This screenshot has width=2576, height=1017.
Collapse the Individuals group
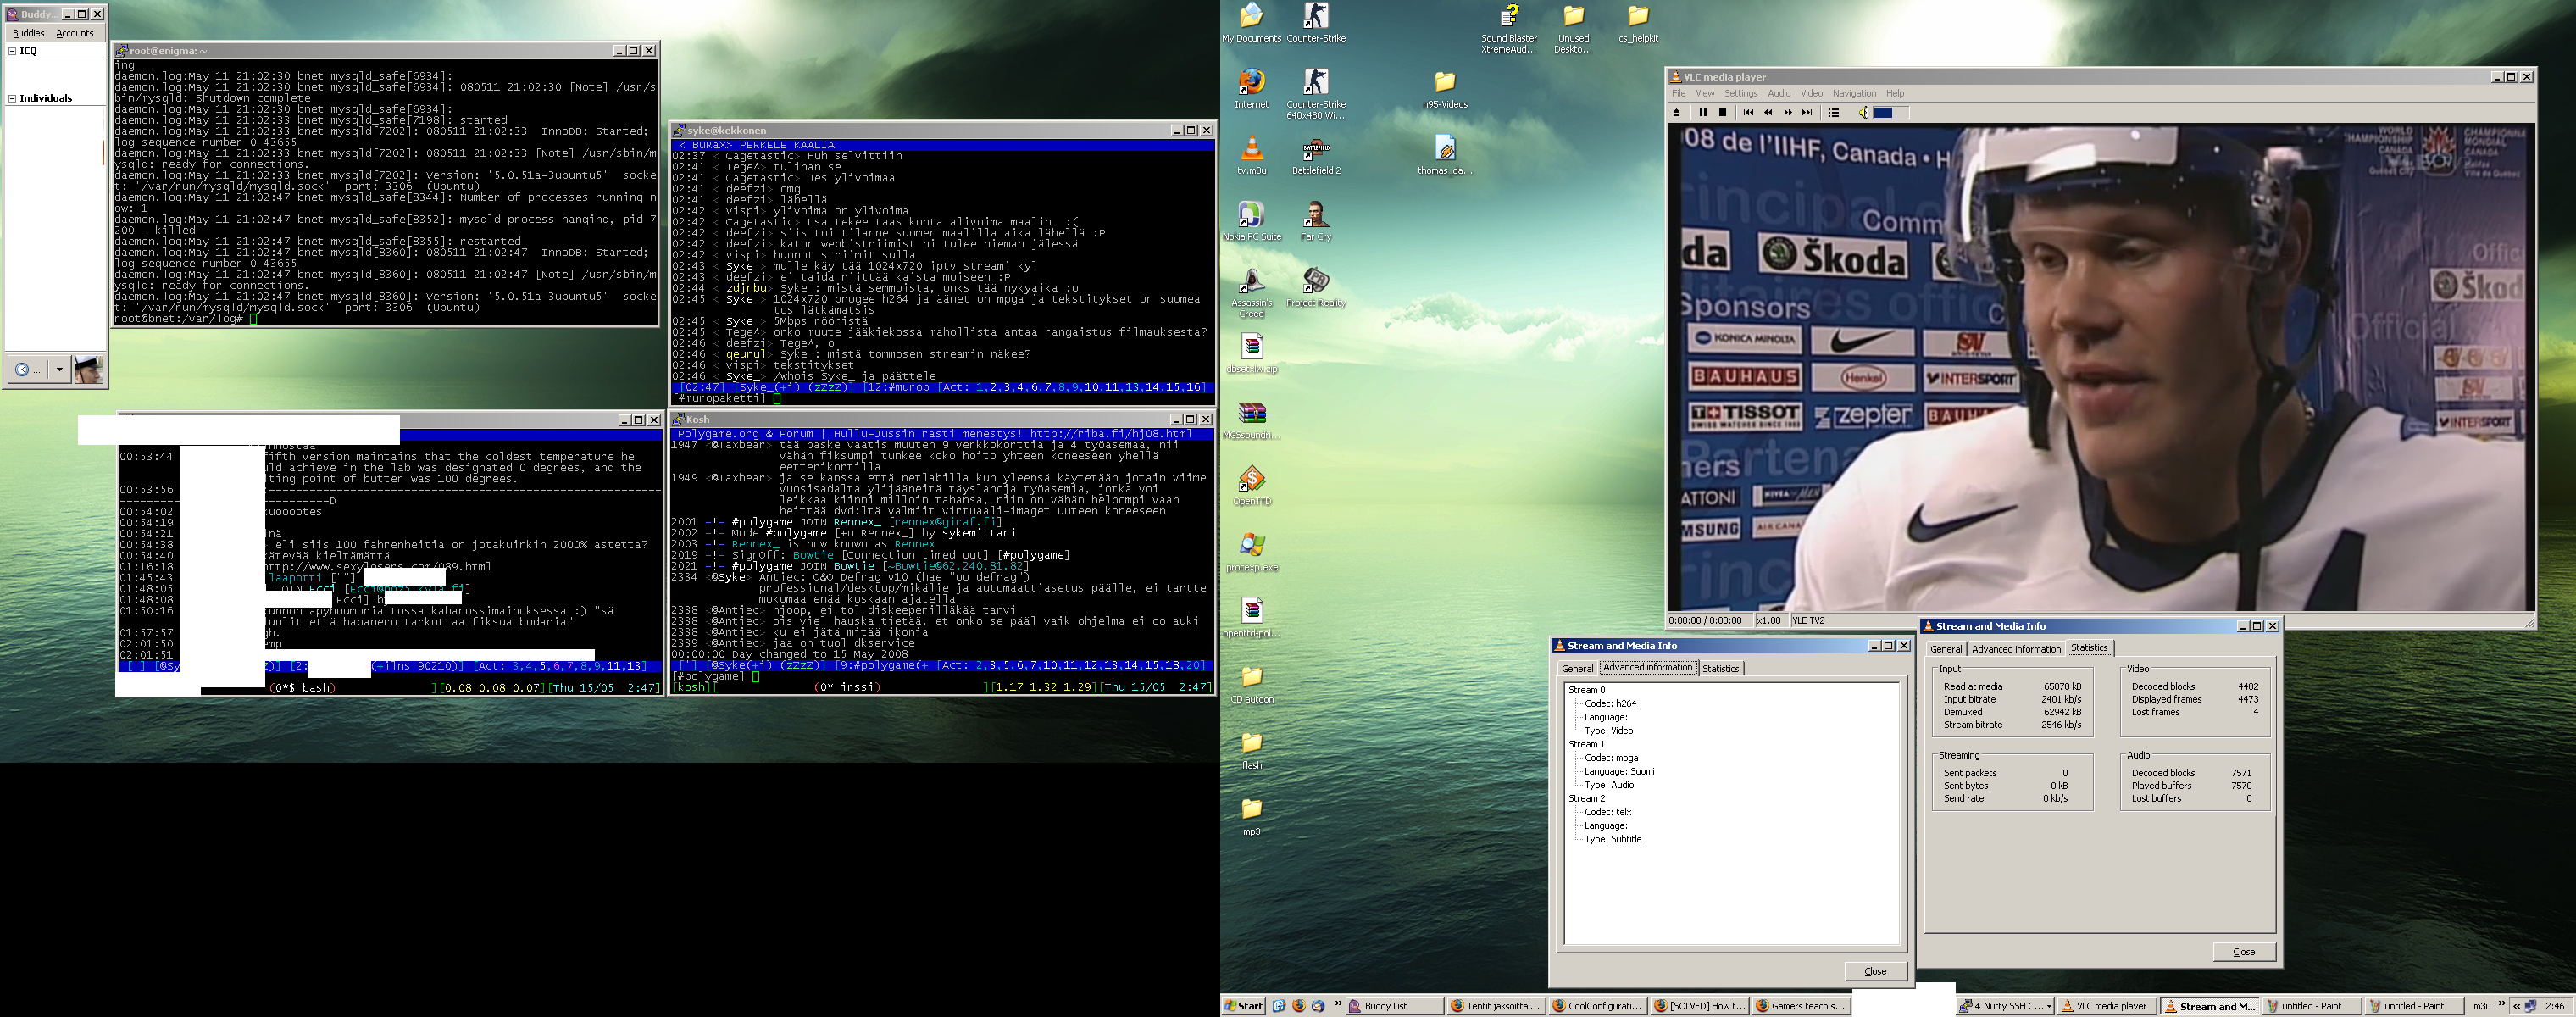pos(12,99)
